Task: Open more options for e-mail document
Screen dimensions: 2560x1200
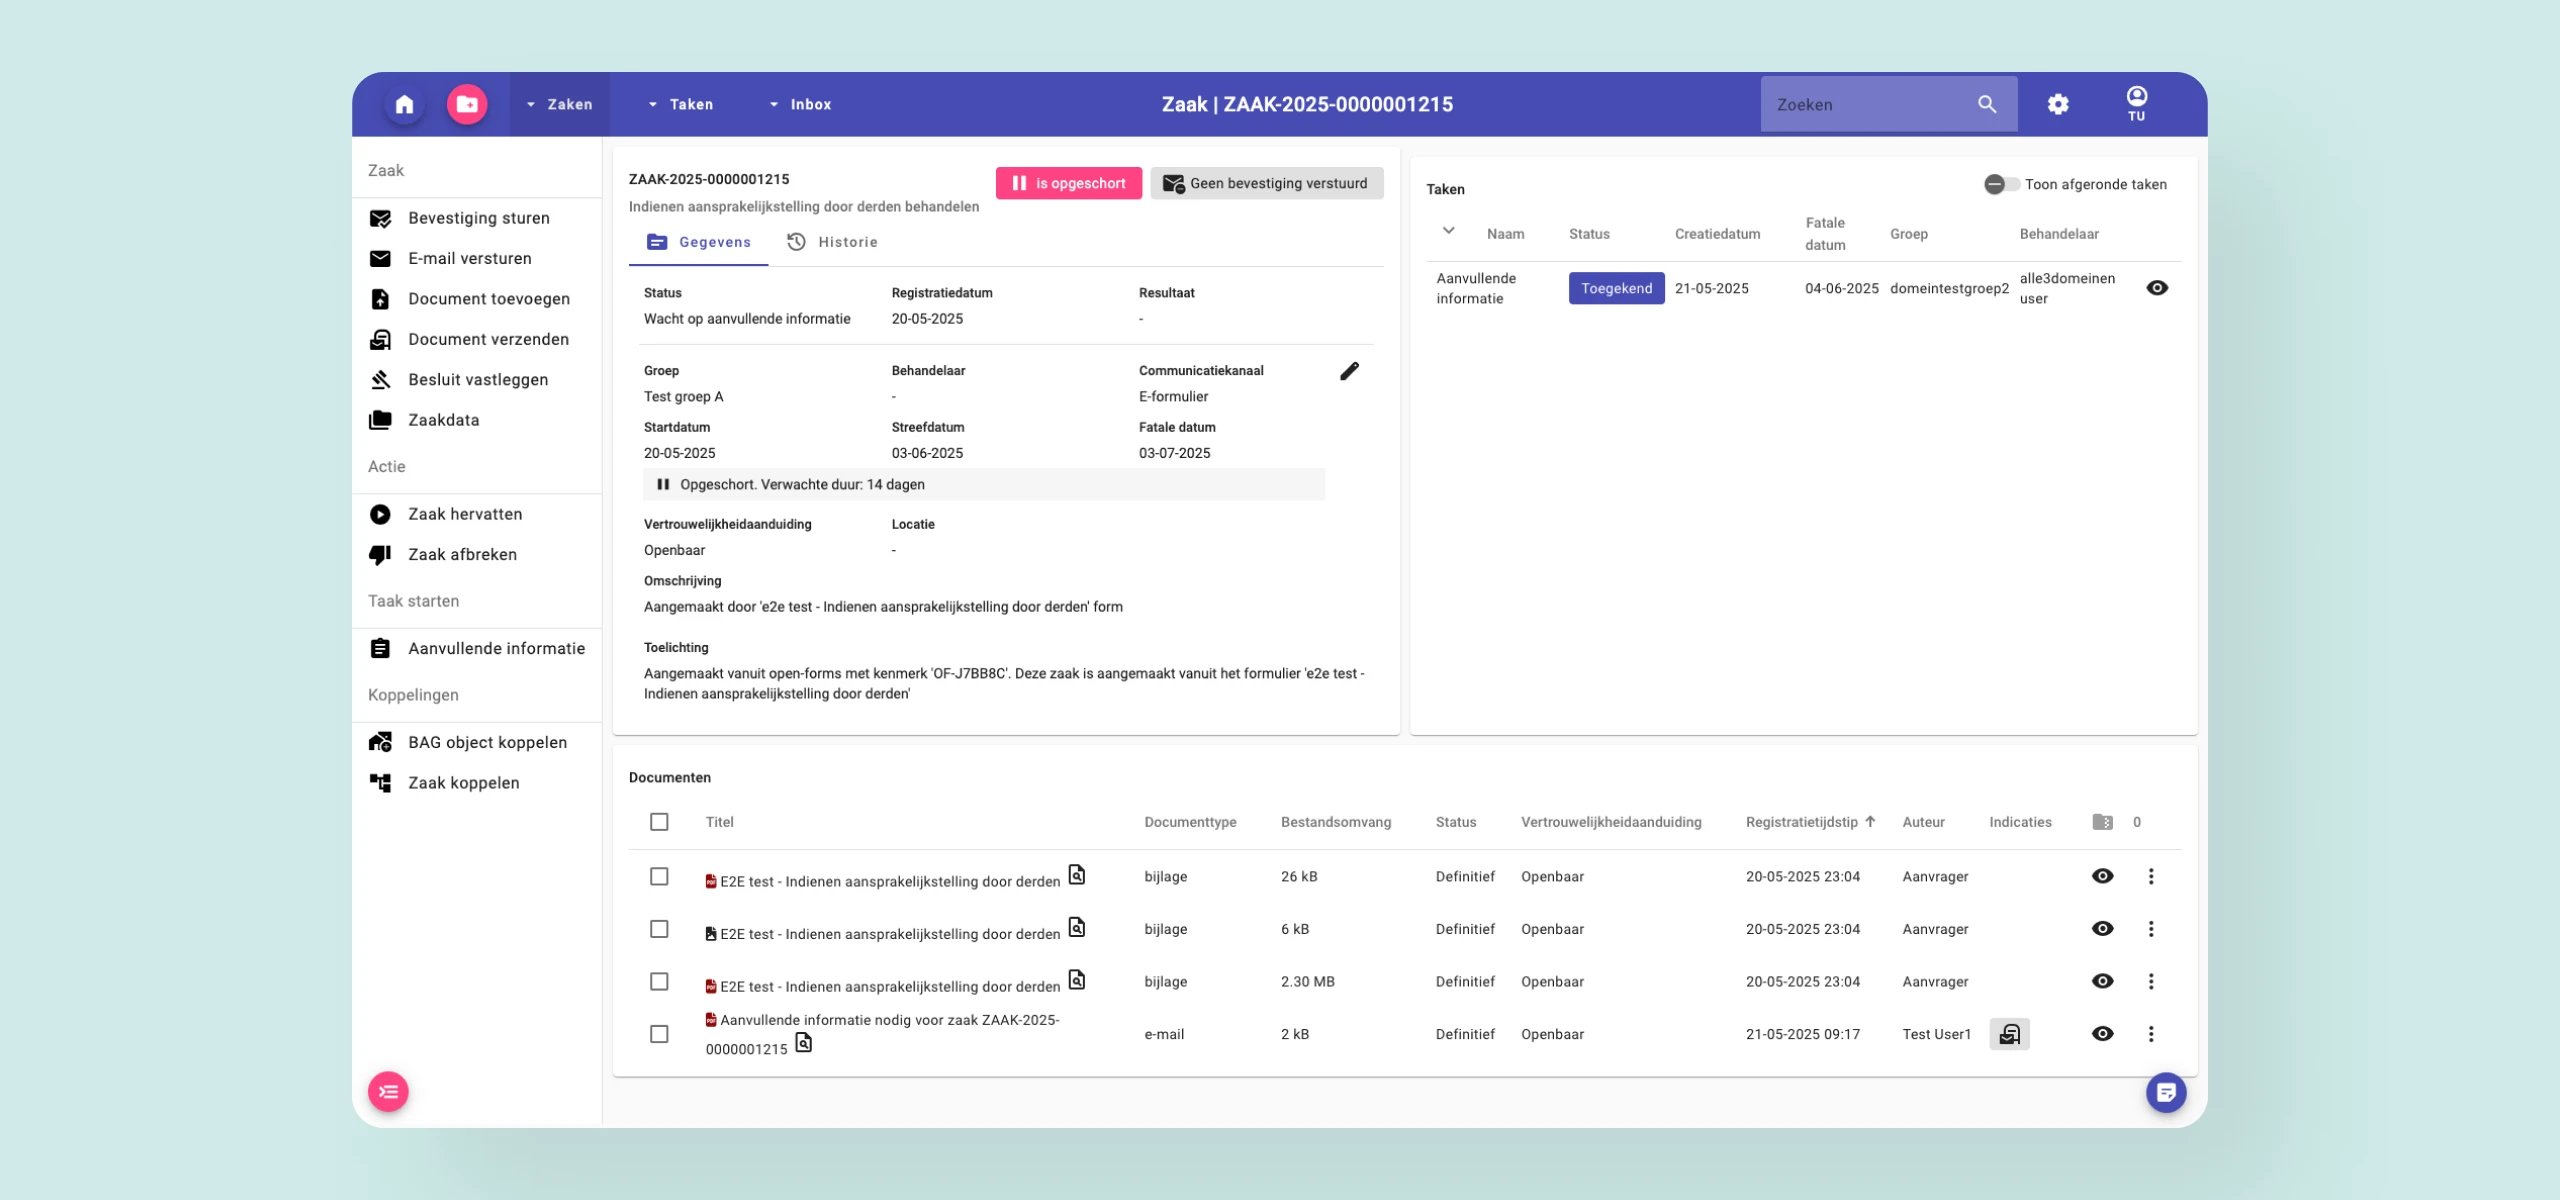Action: pyautogui.click(x=2151, y=1034)
